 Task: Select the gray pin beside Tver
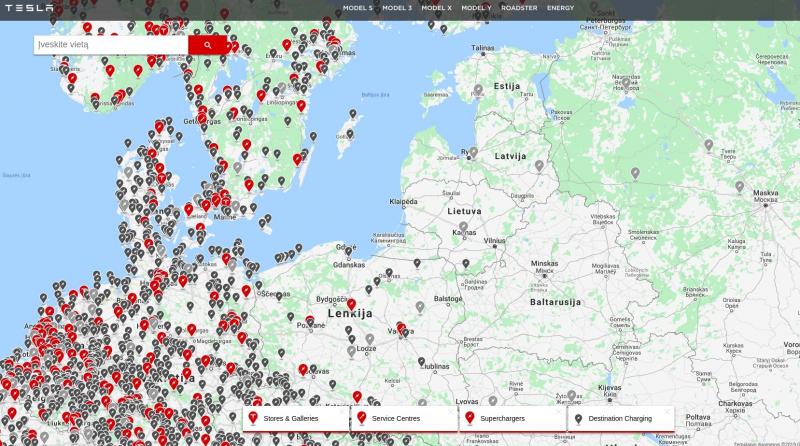tap(709, 145)
